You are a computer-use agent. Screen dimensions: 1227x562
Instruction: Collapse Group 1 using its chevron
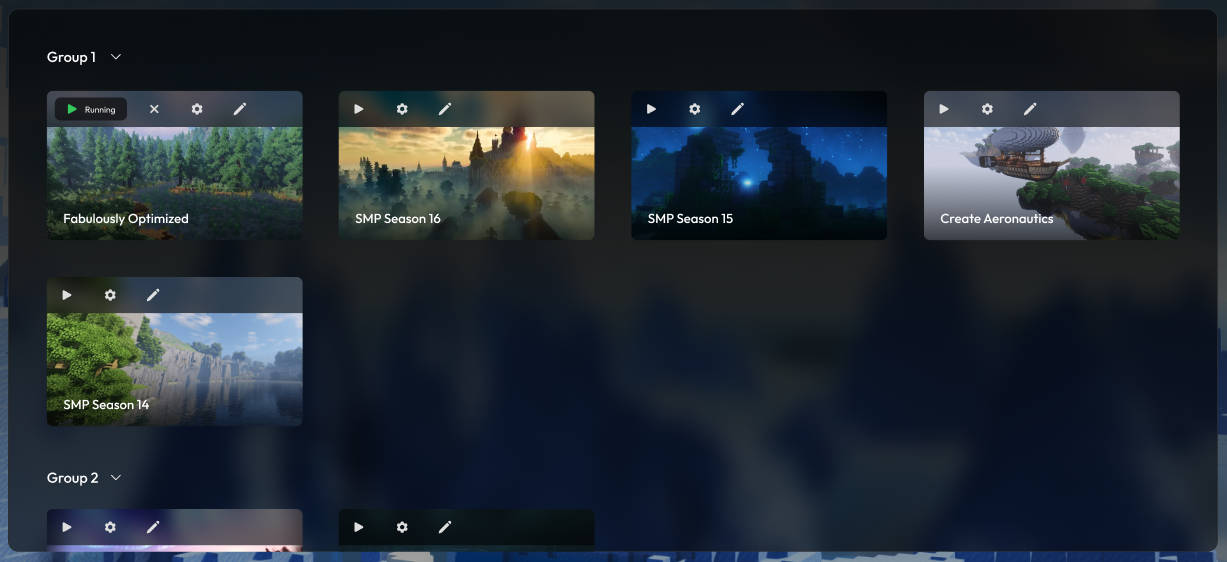(116, 57)
